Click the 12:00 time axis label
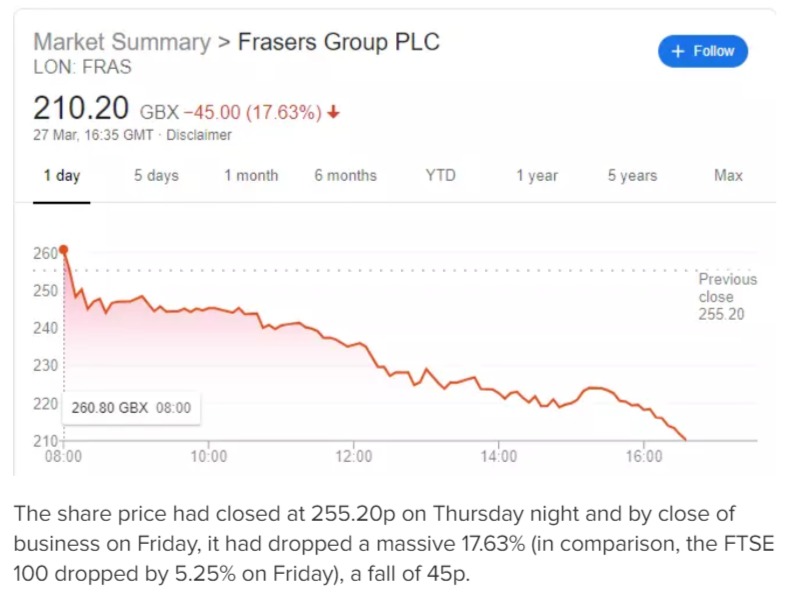The height and width of the screenshot is (597, 803). click(354, 456)
